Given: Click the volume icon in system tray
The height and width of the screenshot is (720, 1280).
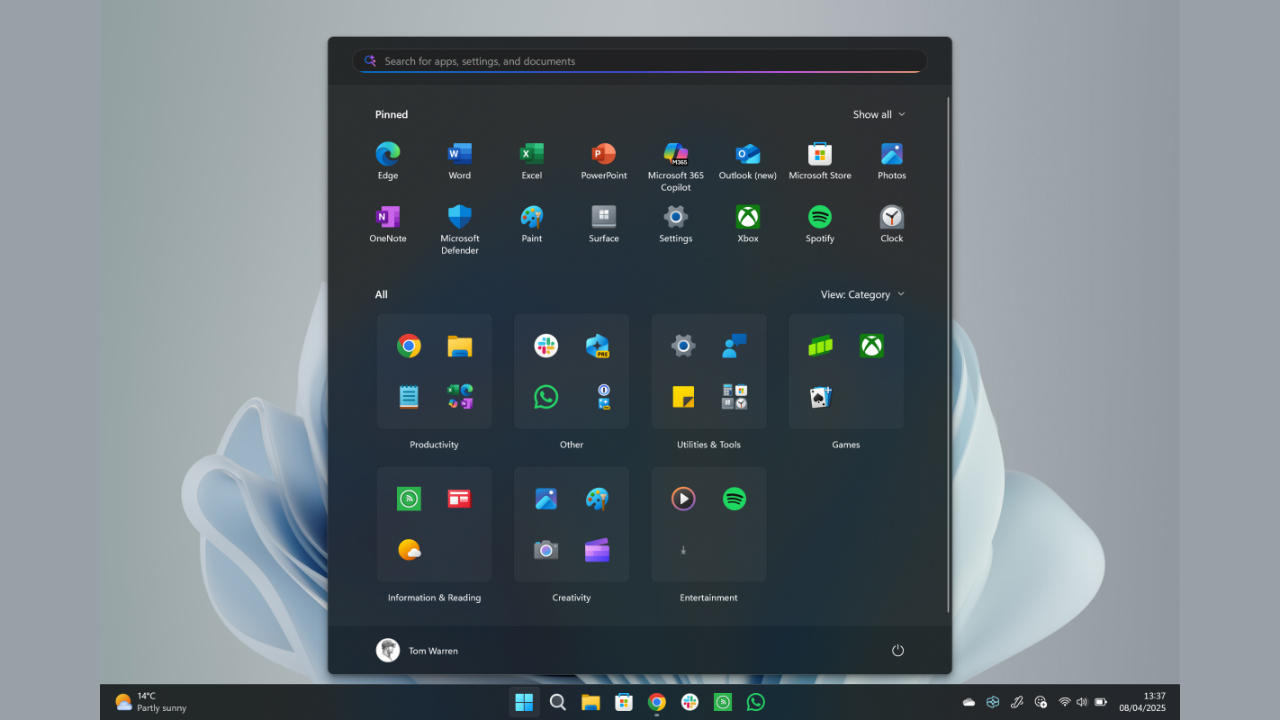Looking at the screenshot, I should [1082, 702].
